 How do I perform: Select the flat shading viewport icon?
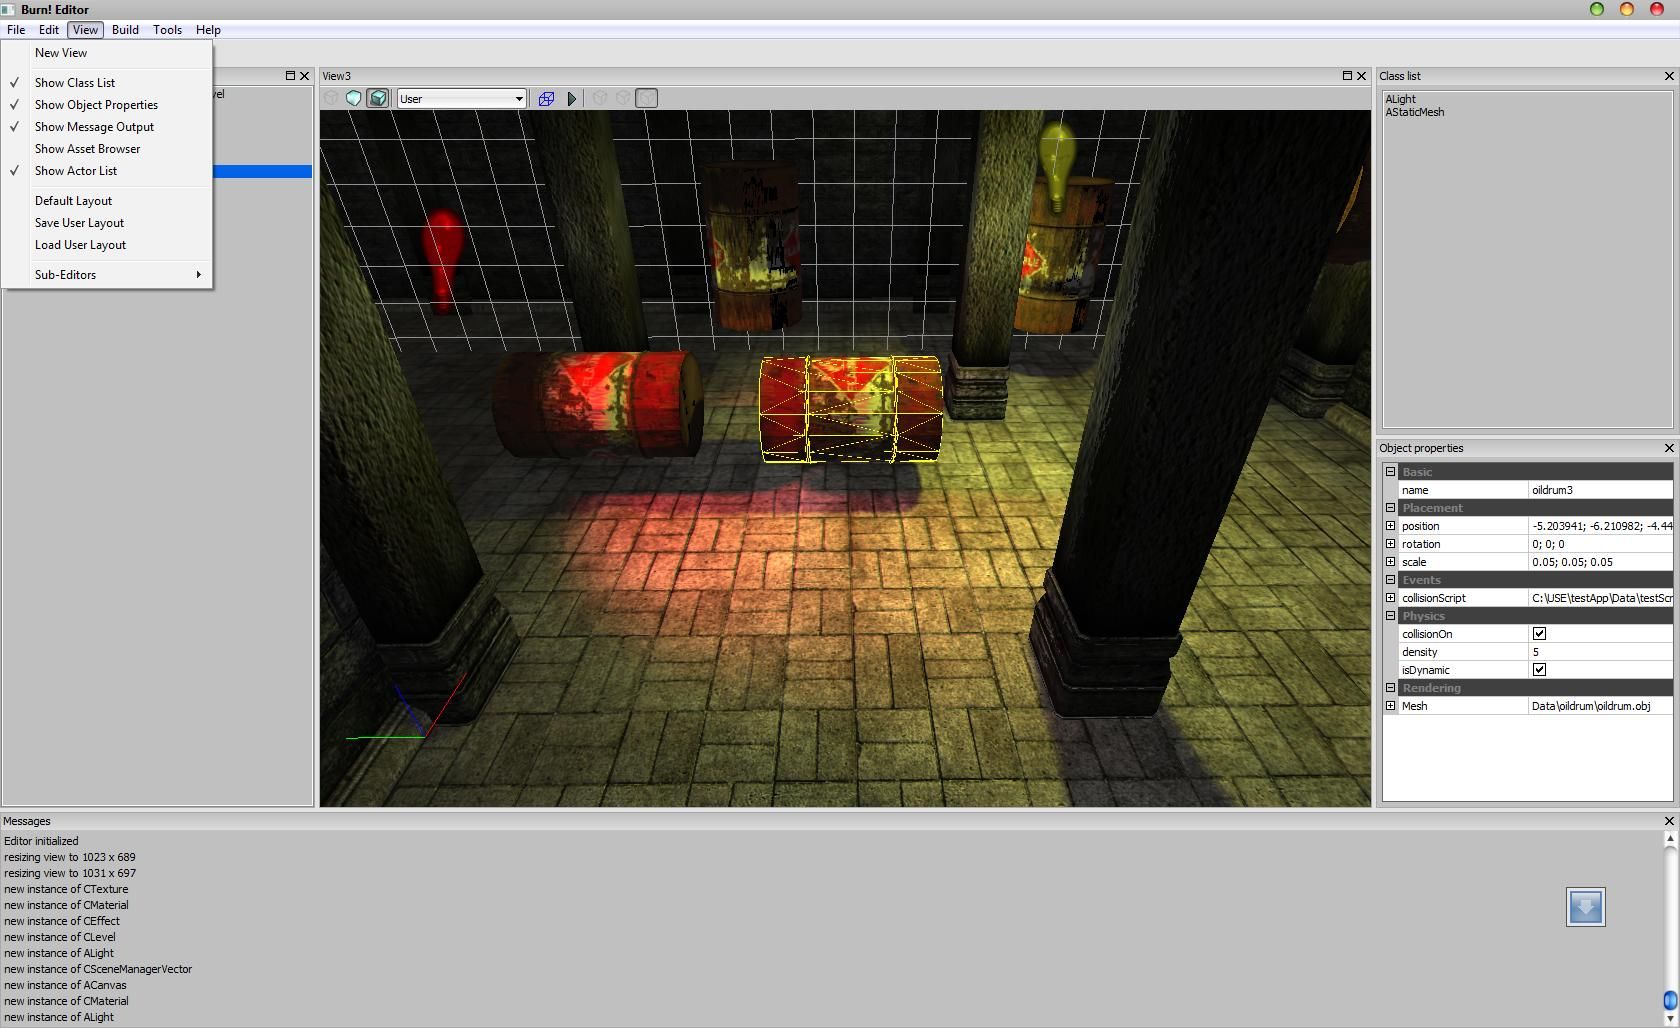pos(354,98)
